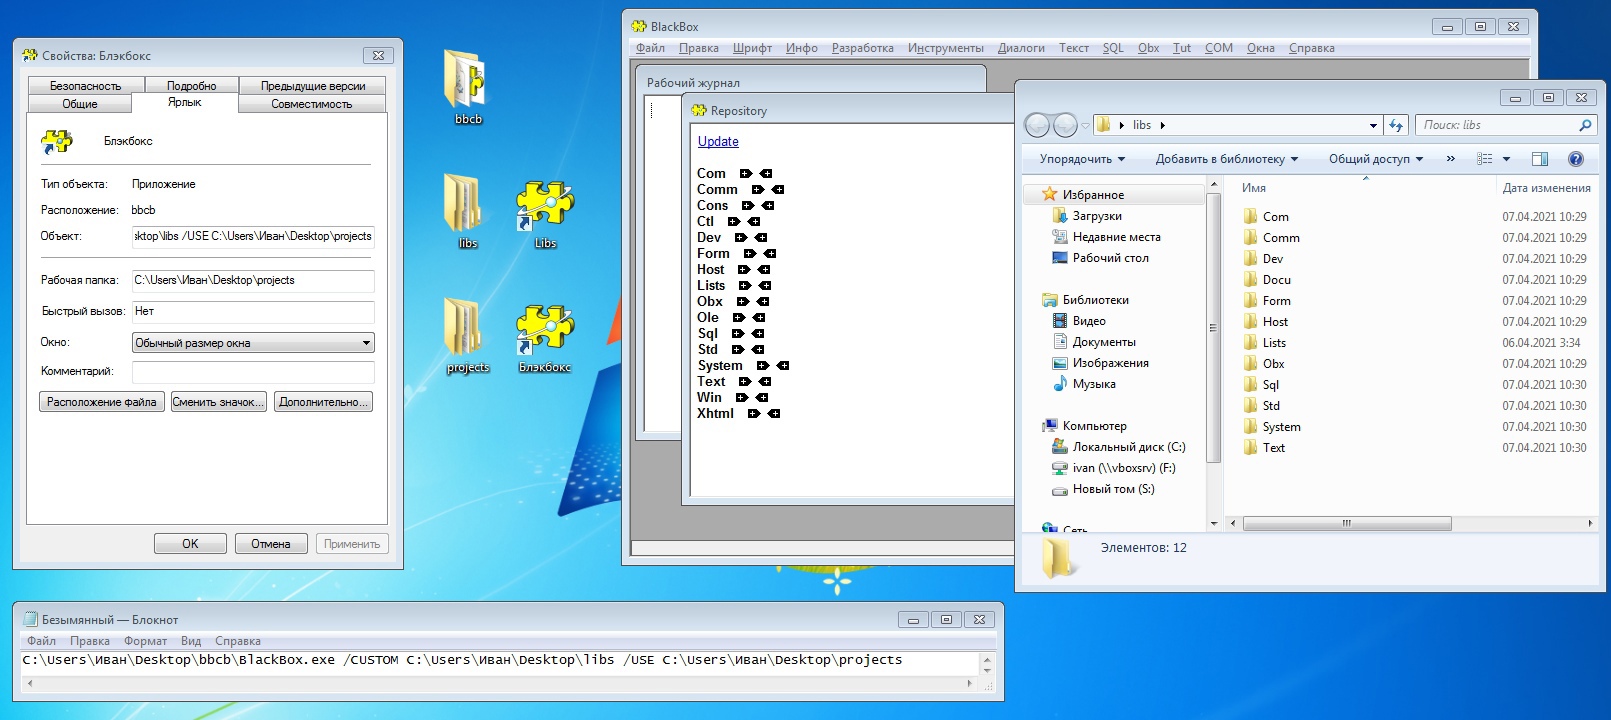
Task: Click the refresh icon beside the address bar
Action: coord(1396,125)
